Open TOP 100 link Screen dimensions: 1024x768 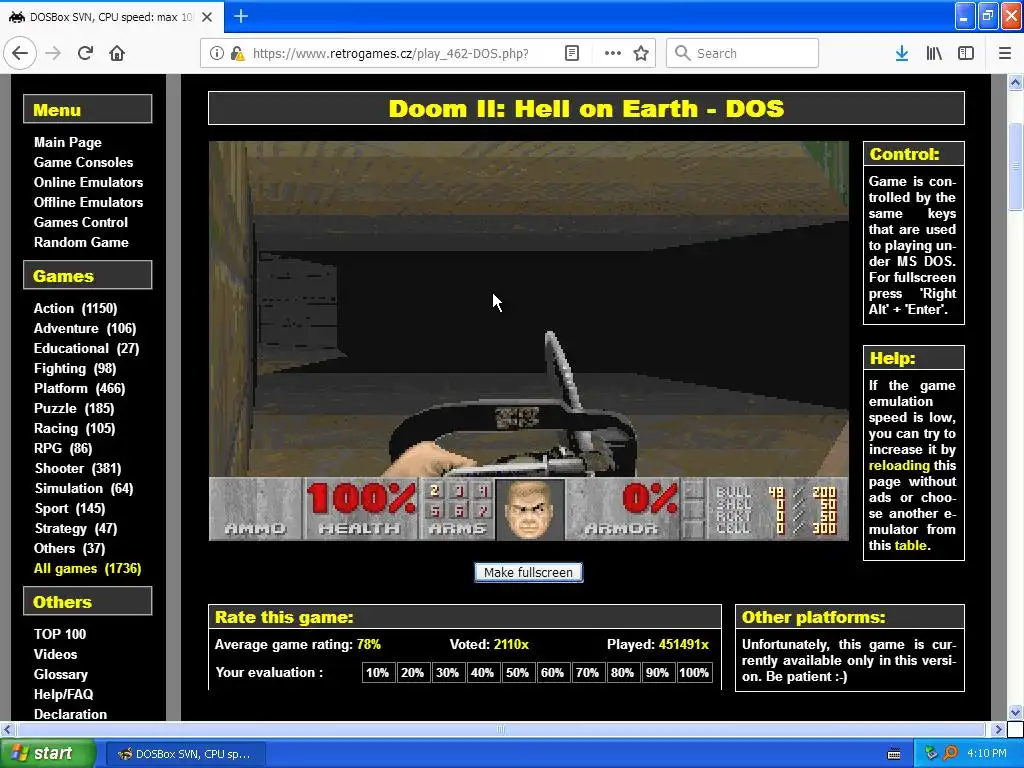[60, 634]
